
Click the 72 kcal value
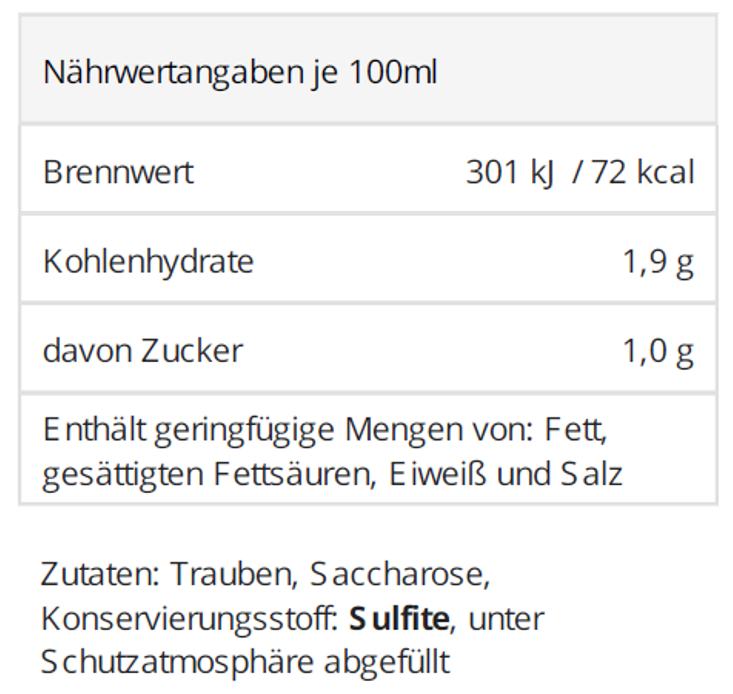click(x=643, y=172)
